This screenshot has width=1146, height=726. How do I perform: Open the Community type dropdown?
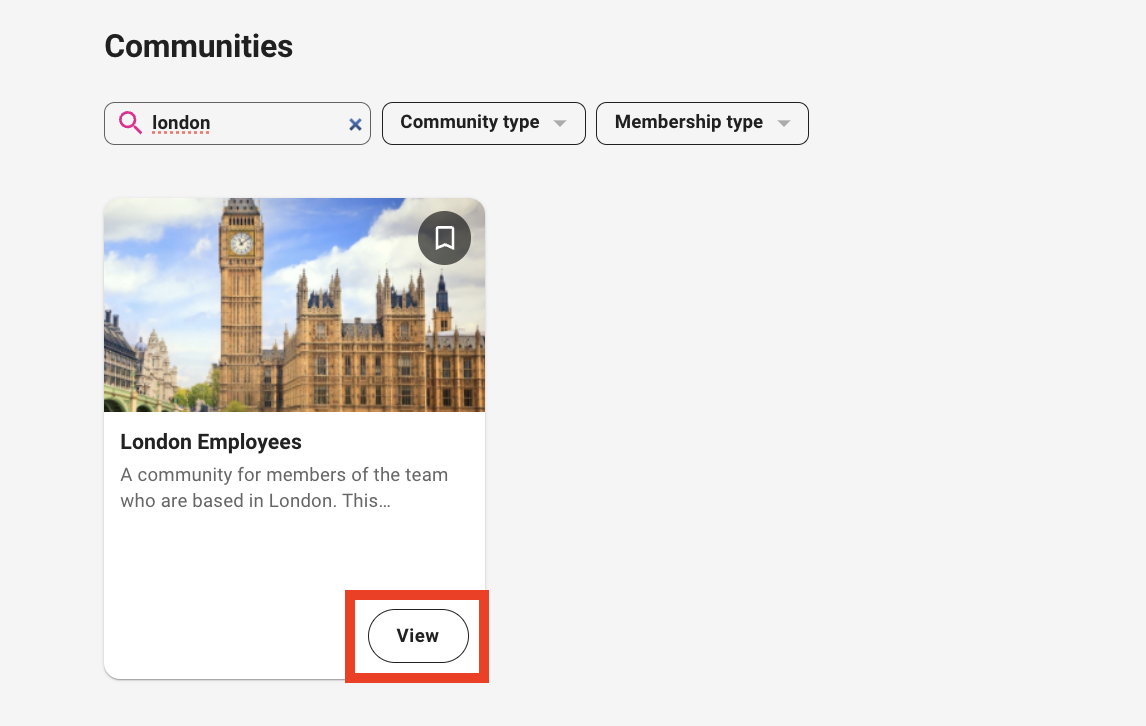(483, 123)
